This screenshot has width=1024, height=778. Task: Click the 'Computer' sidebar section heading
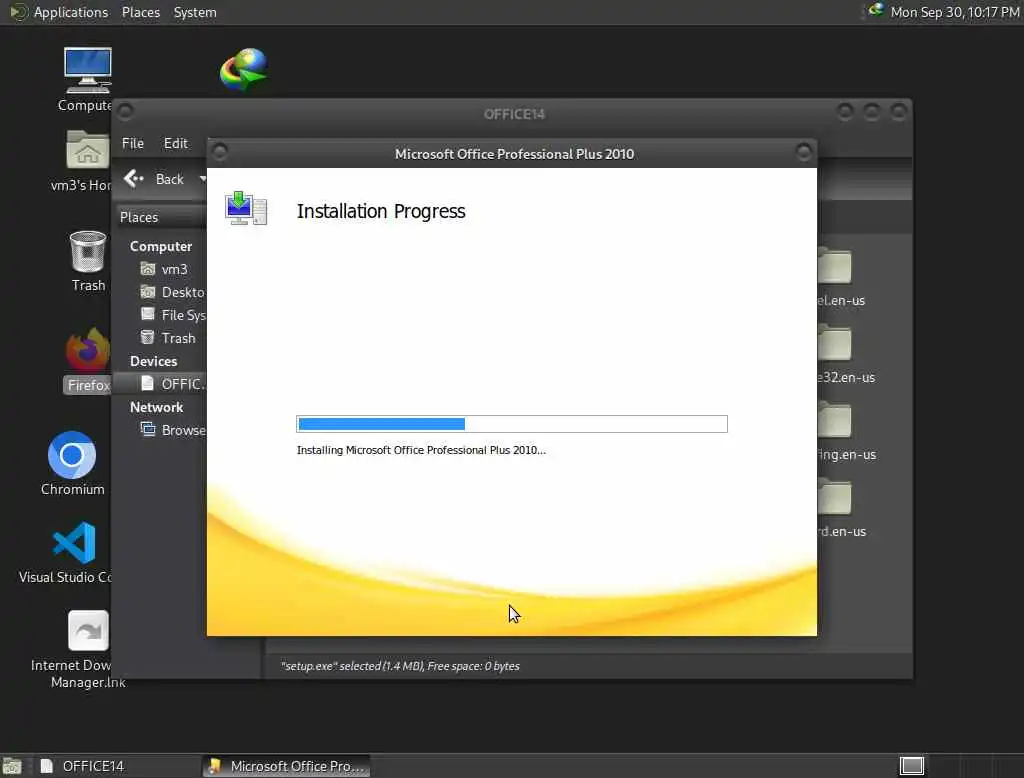pyautogui.click(x=161, y=246)
